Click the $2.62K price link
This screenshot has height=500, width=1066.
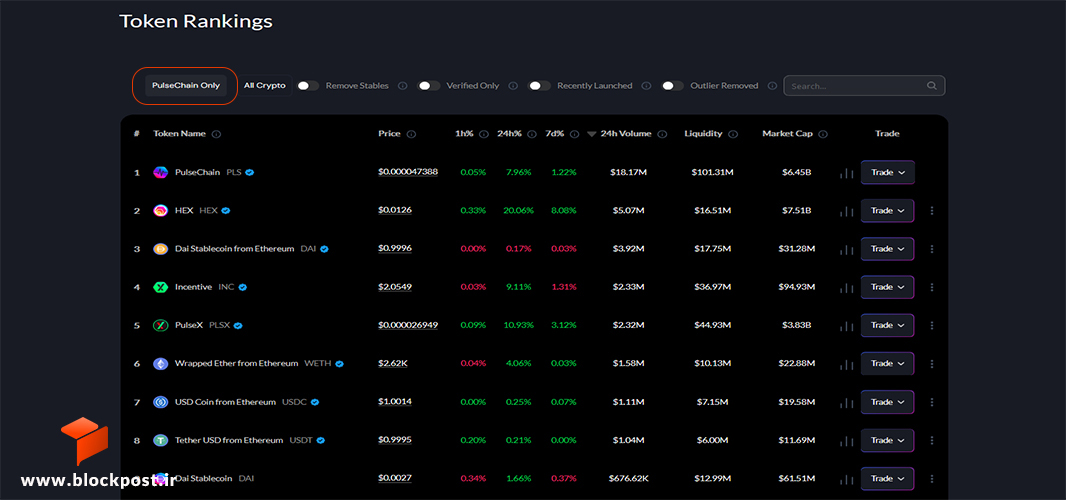[393, 364]
